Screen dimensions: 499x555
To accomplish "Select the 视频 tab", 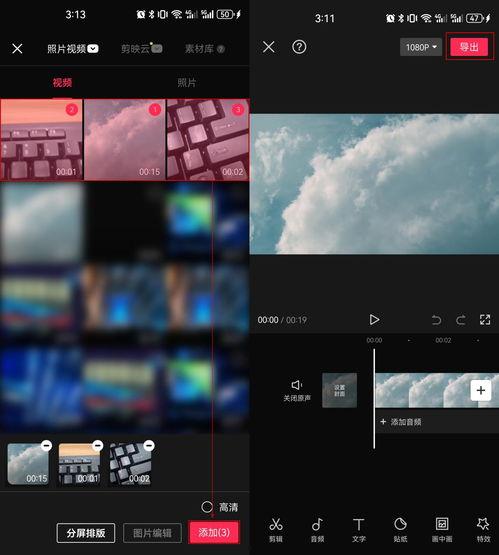I will click(62, 82).
